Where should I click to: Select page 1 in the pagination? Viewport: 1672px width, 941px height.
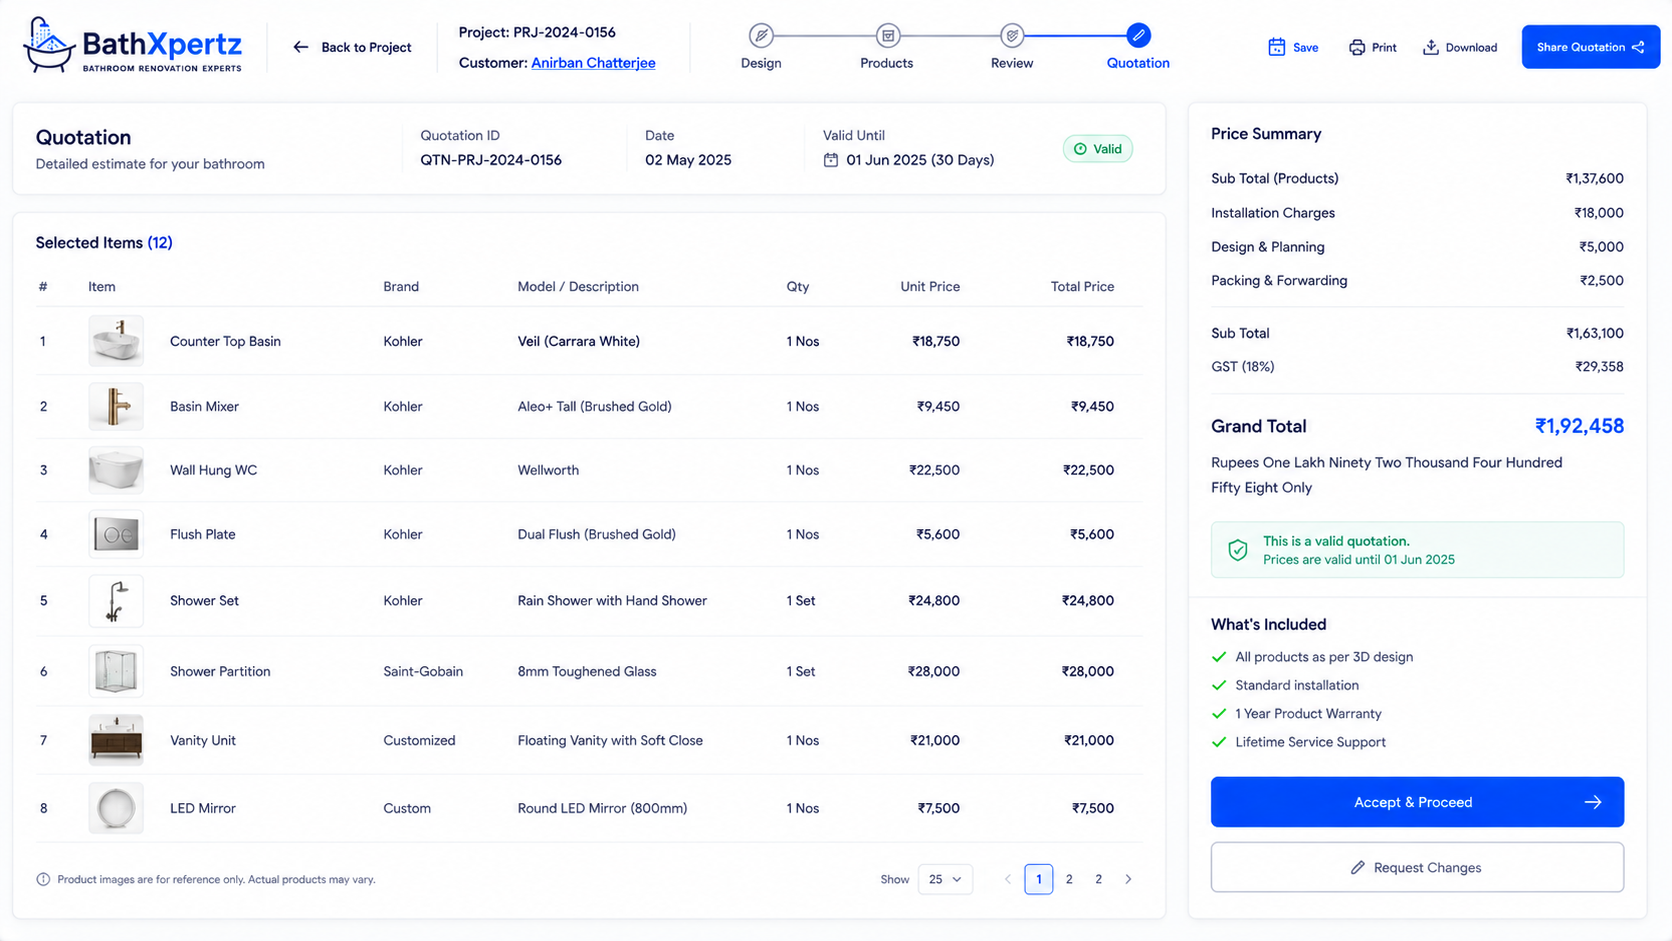tap(1038, 879)
